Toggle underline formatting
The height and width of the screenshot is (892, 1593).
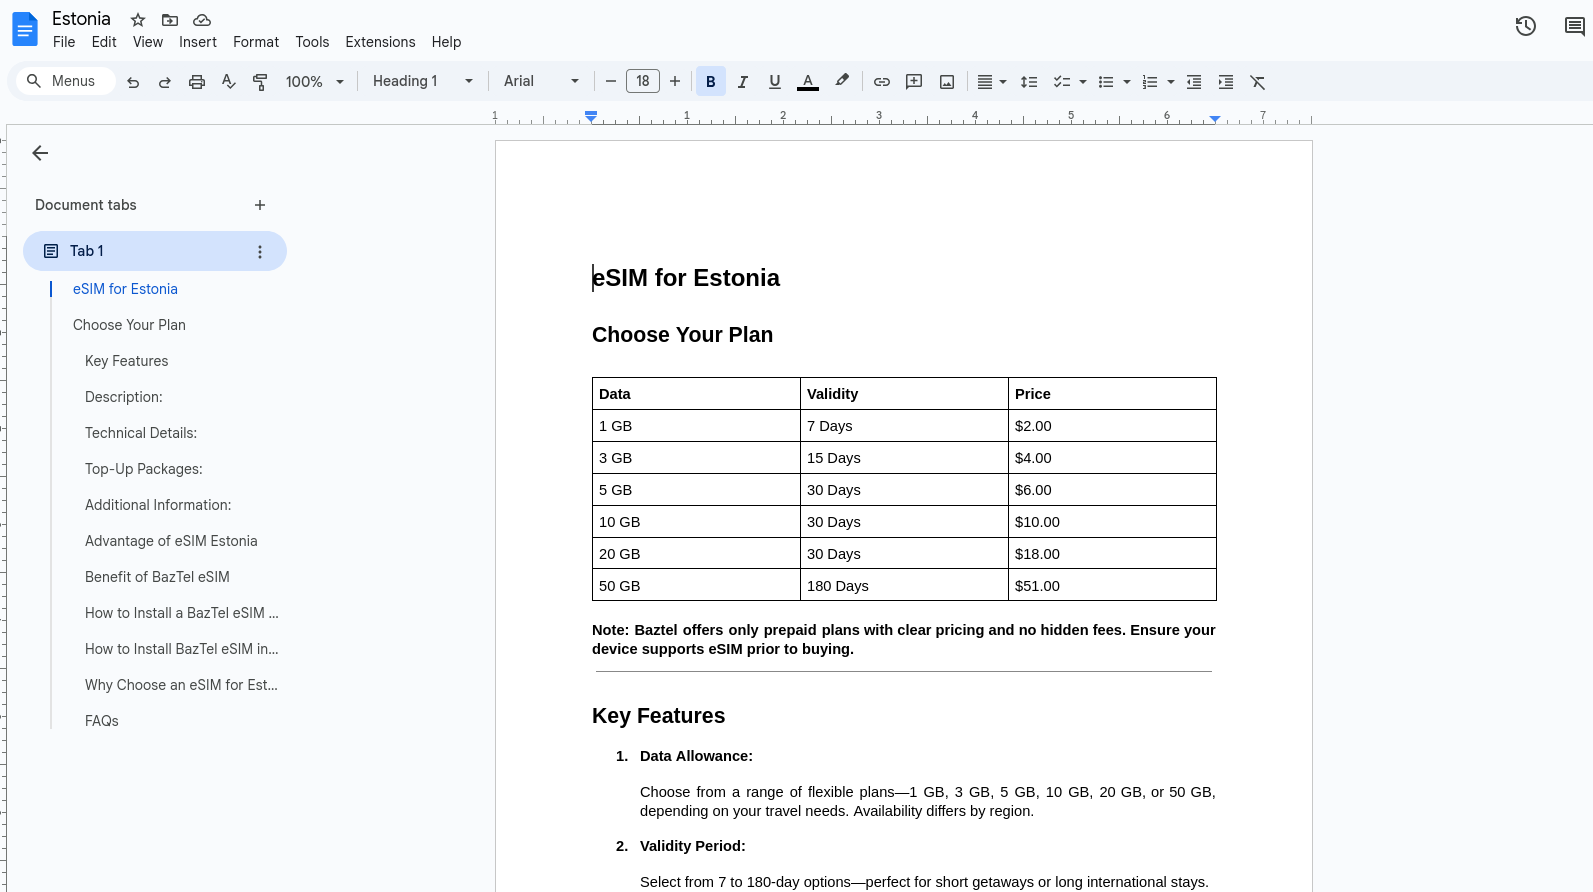(x=774, y=82)
